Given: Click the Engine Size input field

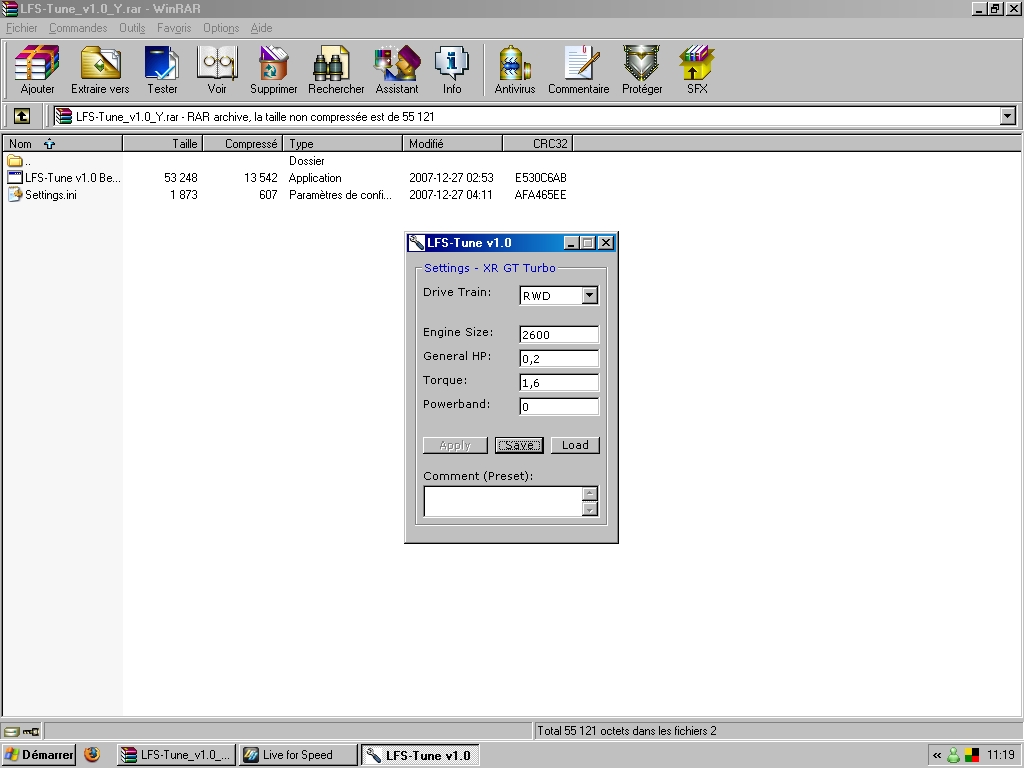Looking at the screenshot, I should tap(559, 334).
